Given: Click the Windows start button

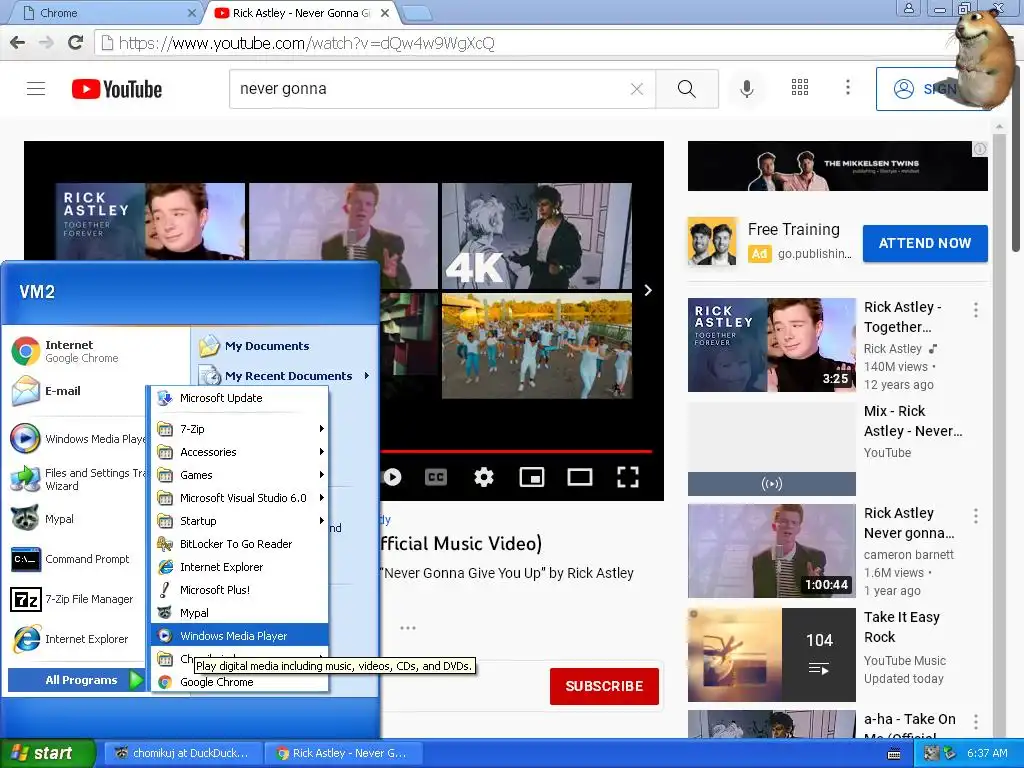Looking at the screenshot, I should click(47, 753).
